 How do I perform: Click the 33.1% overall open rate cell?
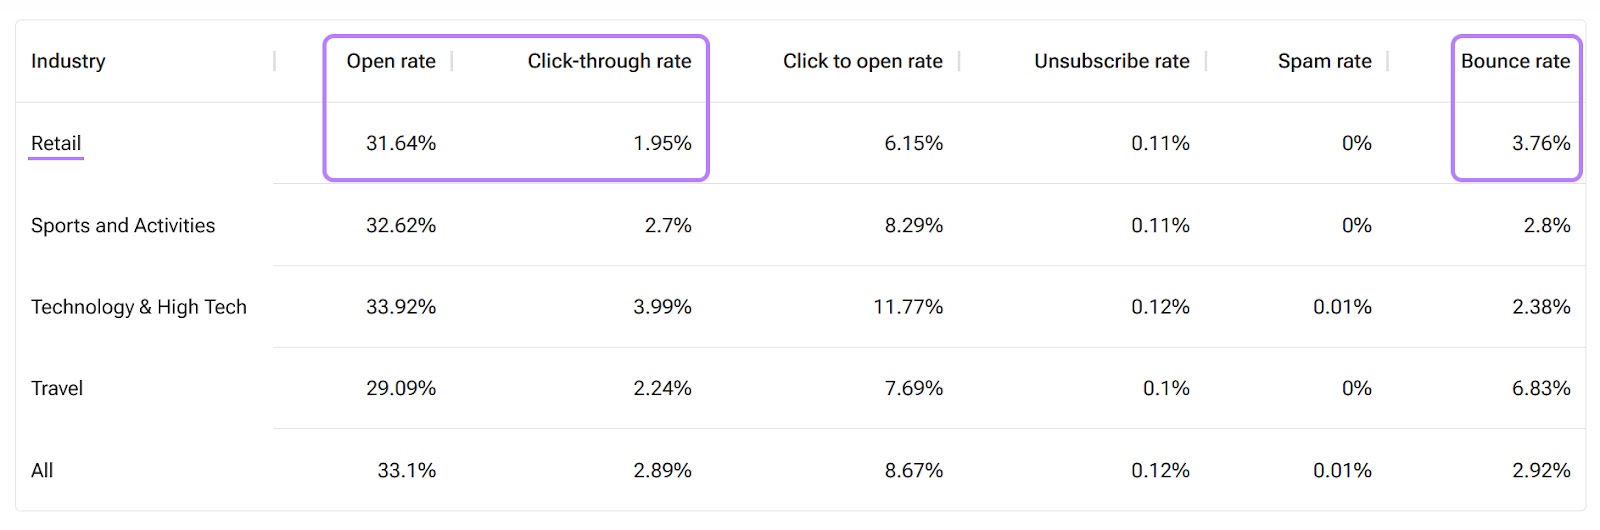(406, 470)
